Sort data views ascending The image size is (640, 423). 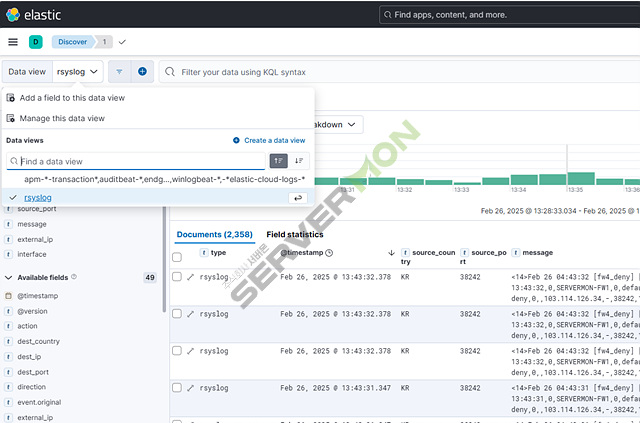click(279, 161)
